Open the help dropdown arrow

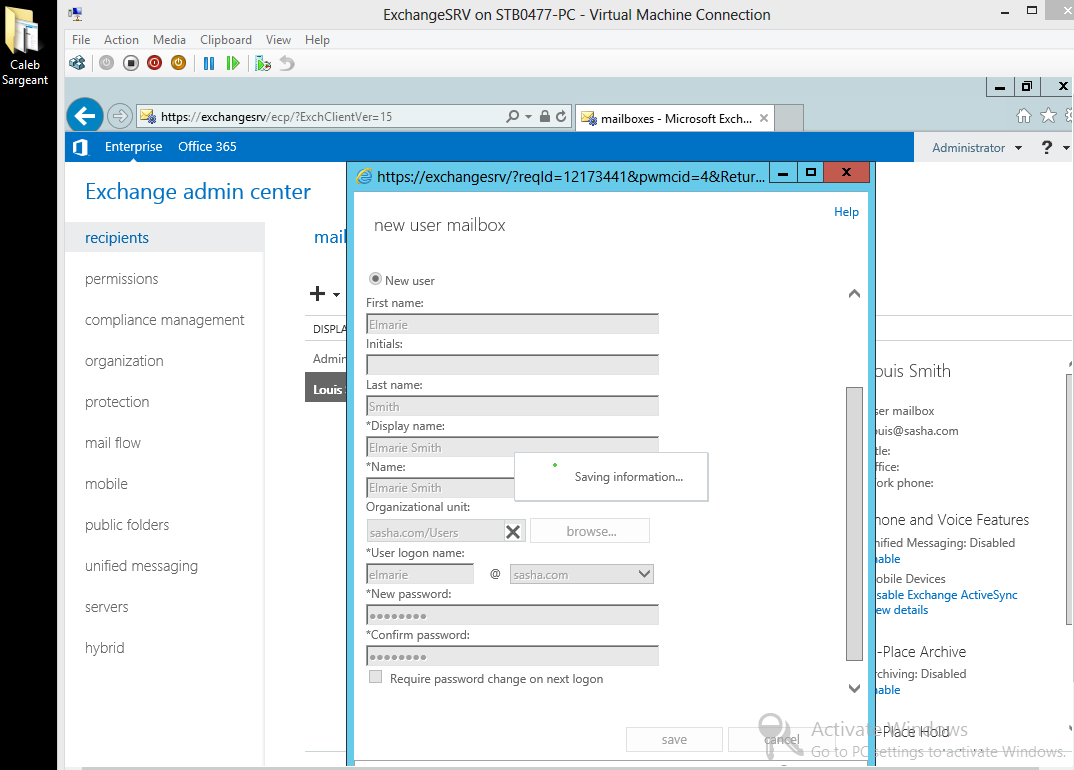pos(1066,147)
